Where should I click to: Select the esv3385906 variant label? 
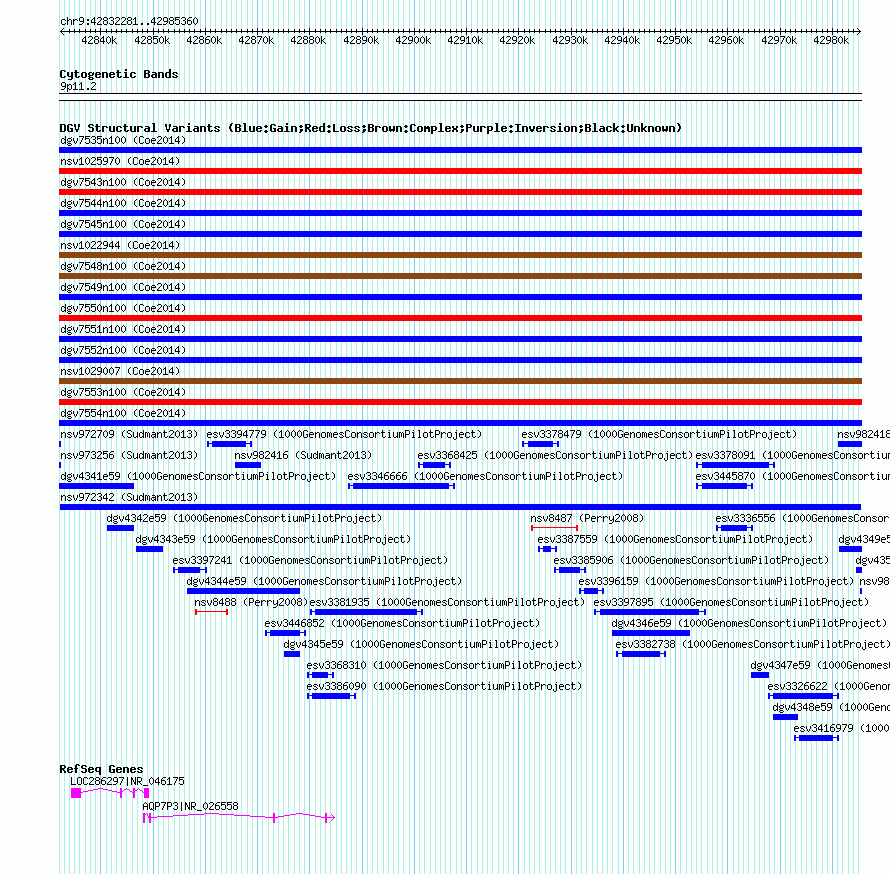pyautogui.click(x=691, y=560)
